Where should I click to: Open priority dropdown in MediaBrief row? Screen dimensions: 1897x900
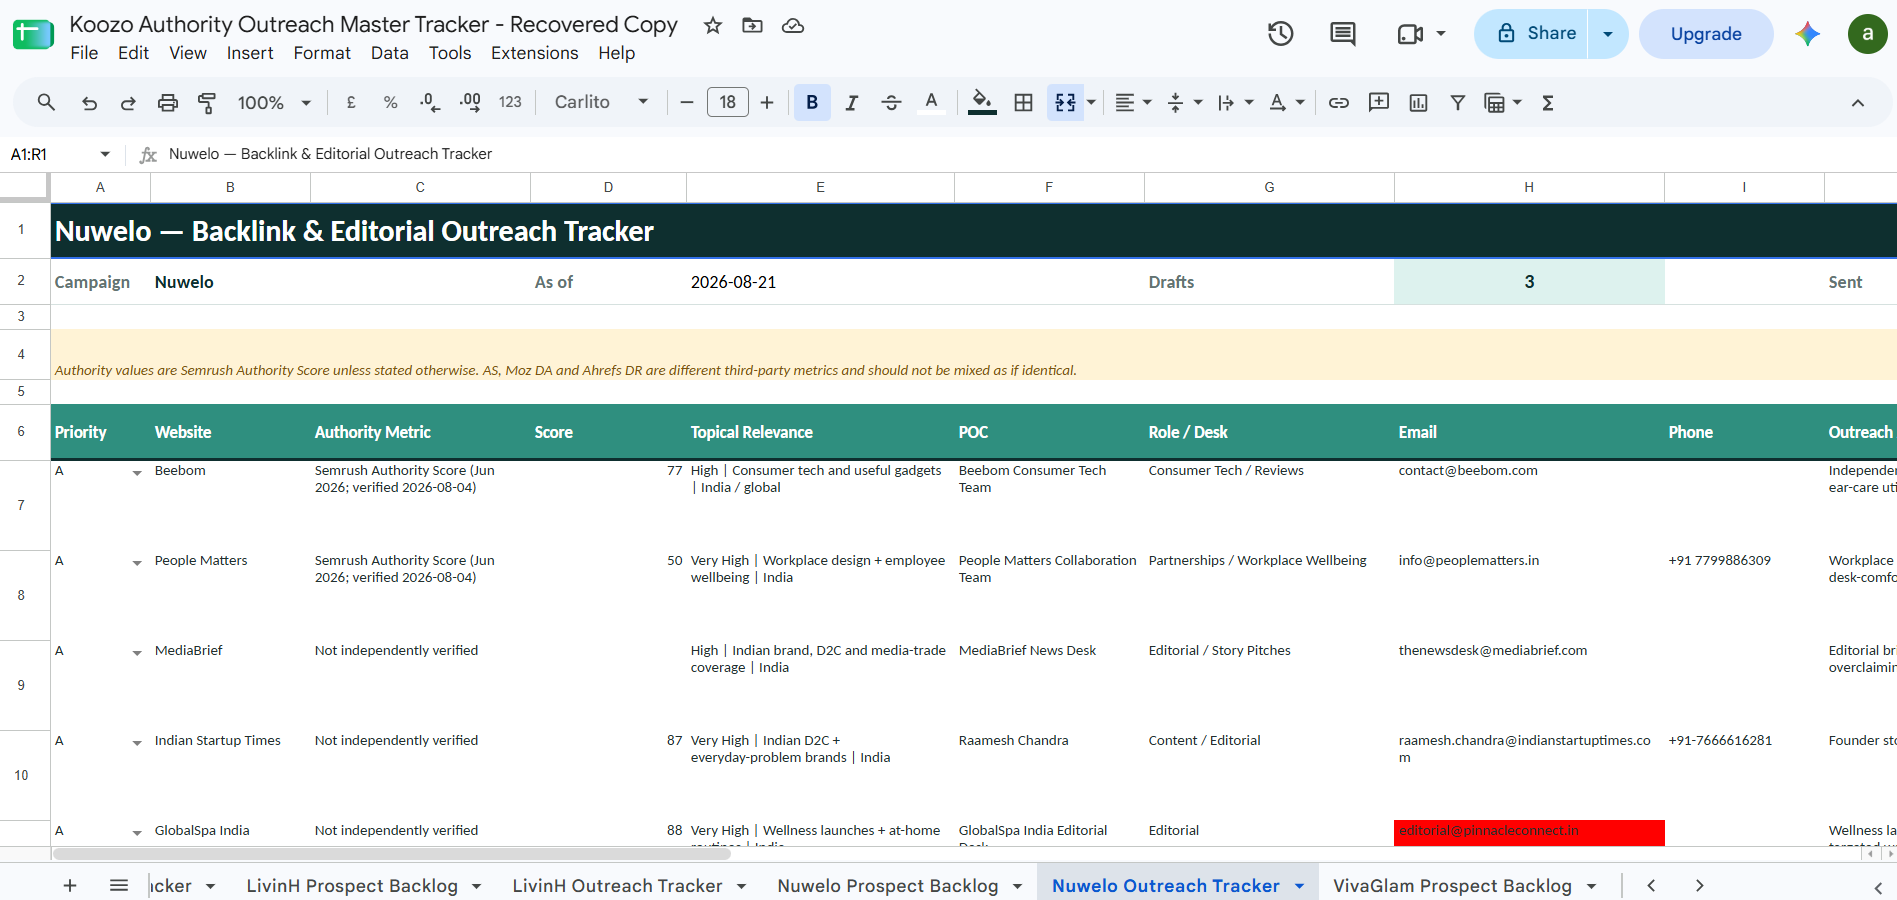click(x=137, y=652)
